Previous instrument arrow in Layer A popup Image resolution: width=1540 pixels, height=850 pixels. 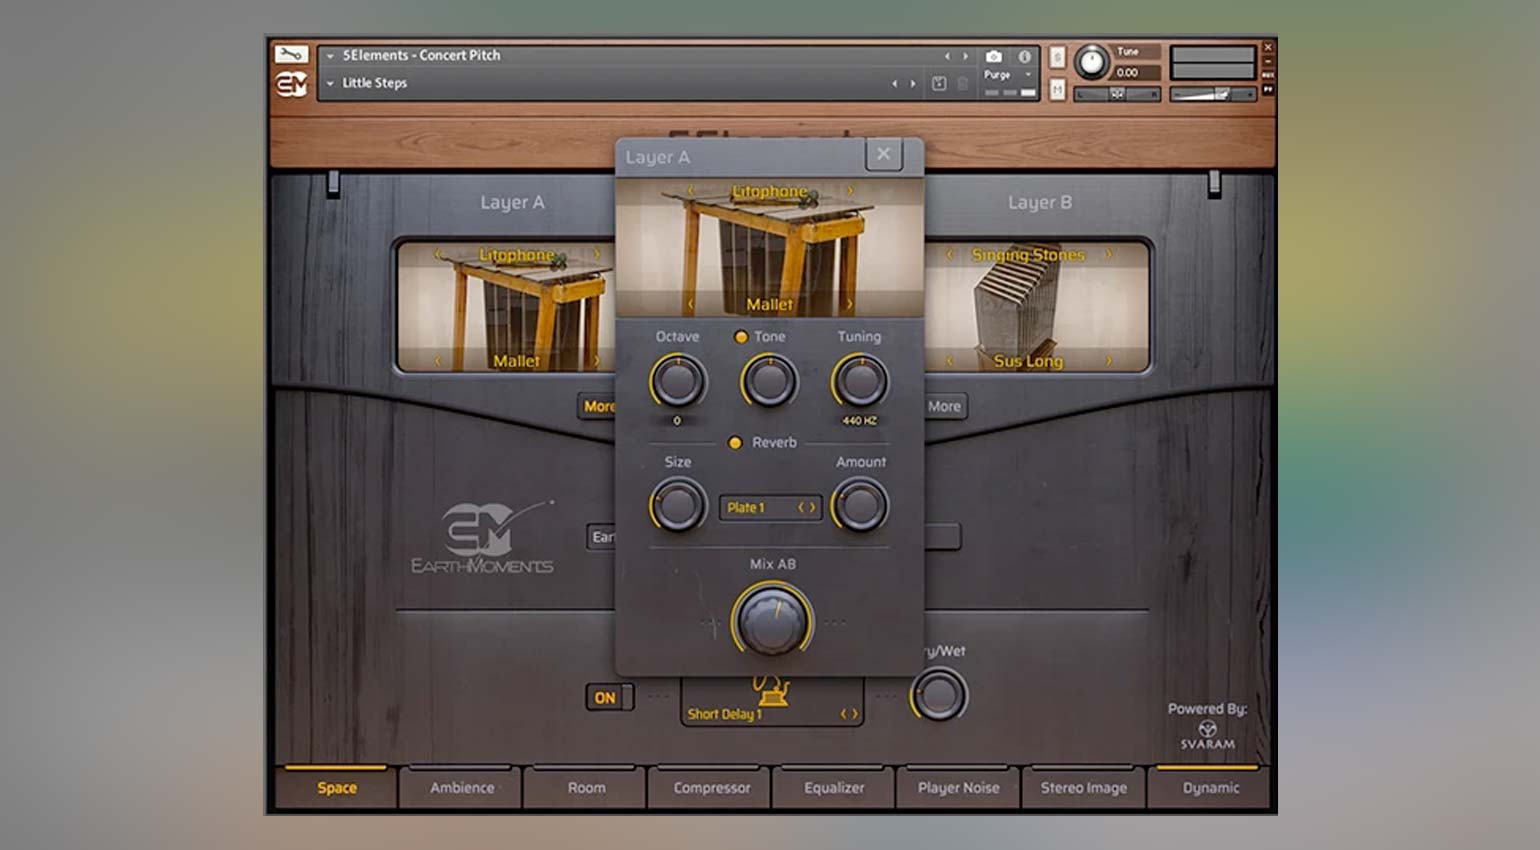[x=690, y=191]
